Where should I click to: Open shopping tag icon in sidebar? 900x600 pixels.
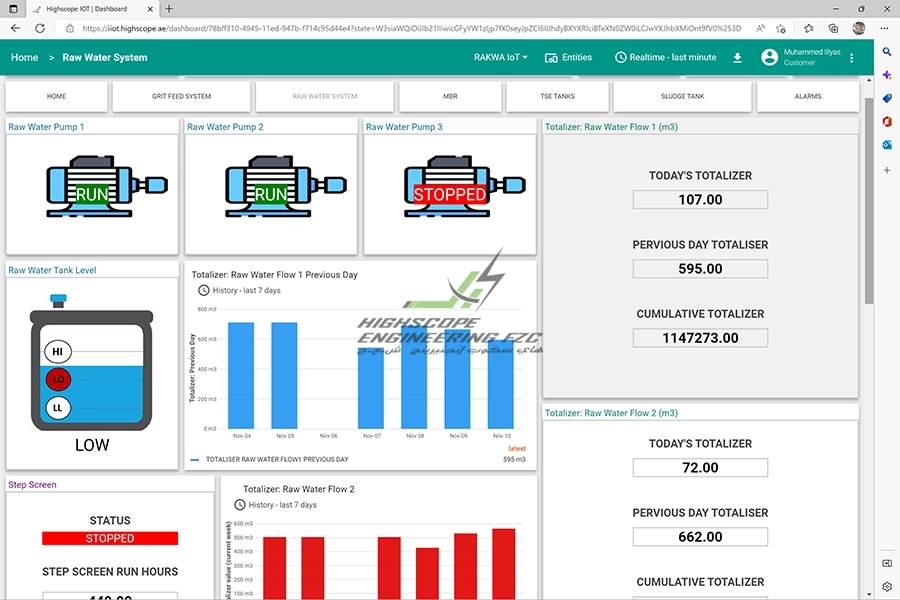[887, 98]
